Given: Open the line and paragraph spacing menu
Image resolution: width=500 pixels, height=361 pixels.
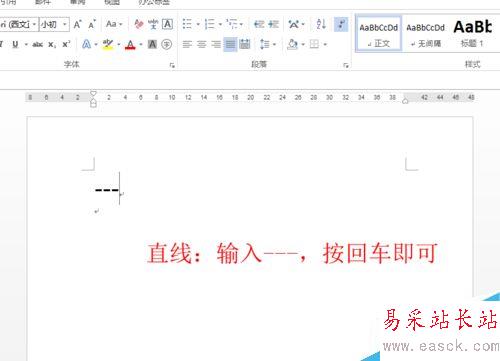Looking at the screenshot, I should tap(268, 44).
